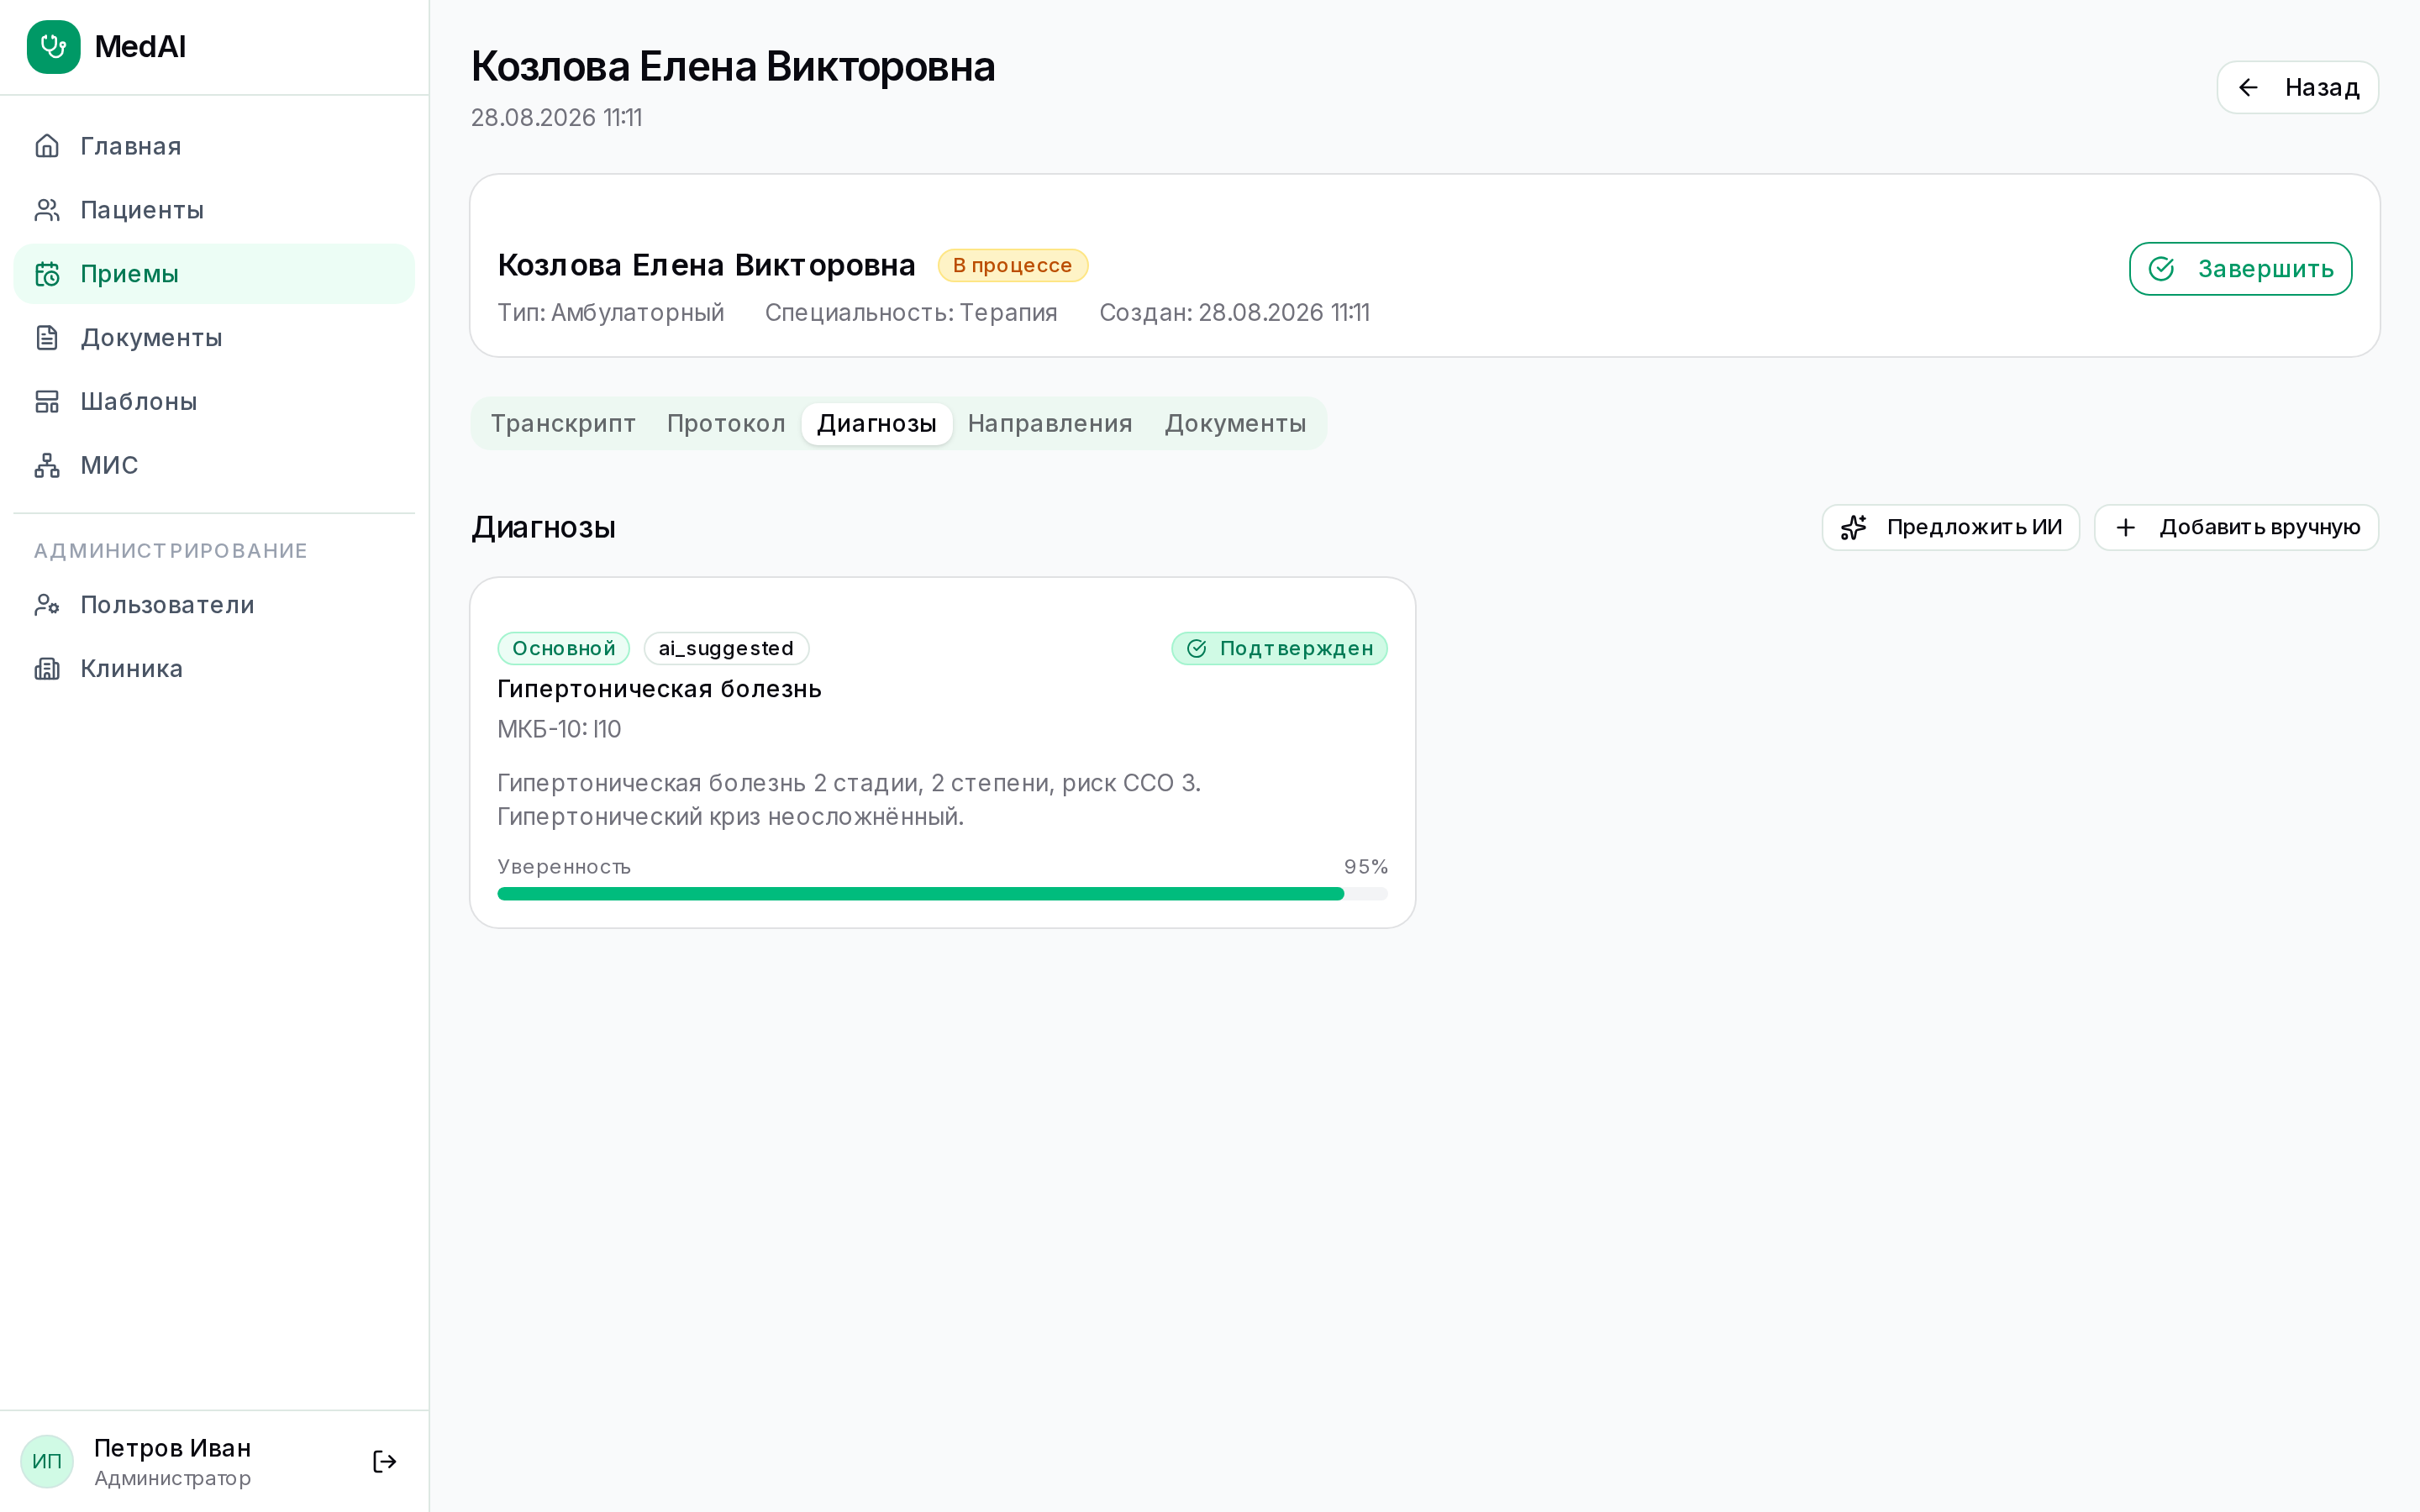Click the Уверенность 95% progress bar
Screen dimensions: 2420x1512
point(942,894)
